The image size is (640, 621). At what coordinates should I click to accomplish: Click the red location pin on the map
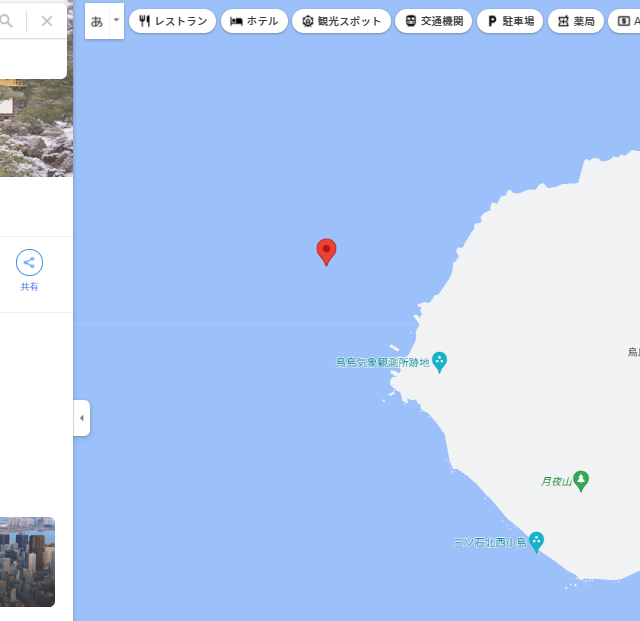[x=327, y=252]
